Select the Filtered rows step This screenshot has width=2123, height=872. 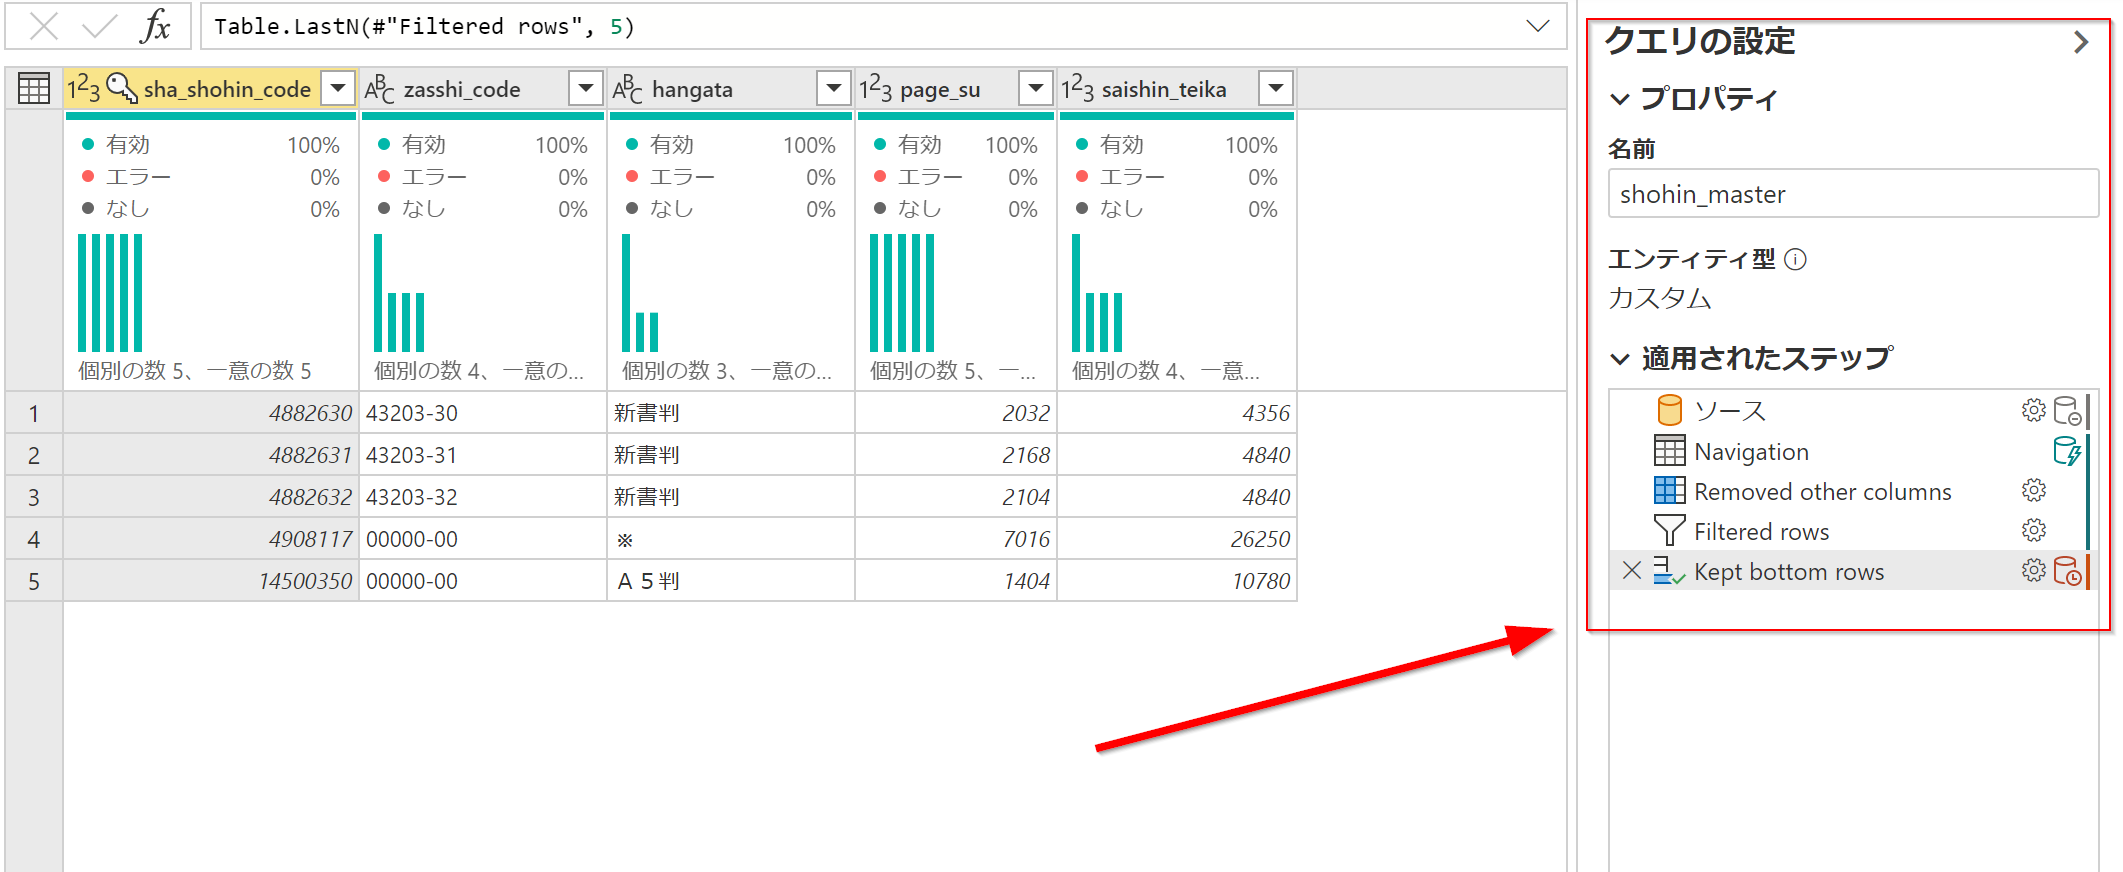[x=1761, y=532]
